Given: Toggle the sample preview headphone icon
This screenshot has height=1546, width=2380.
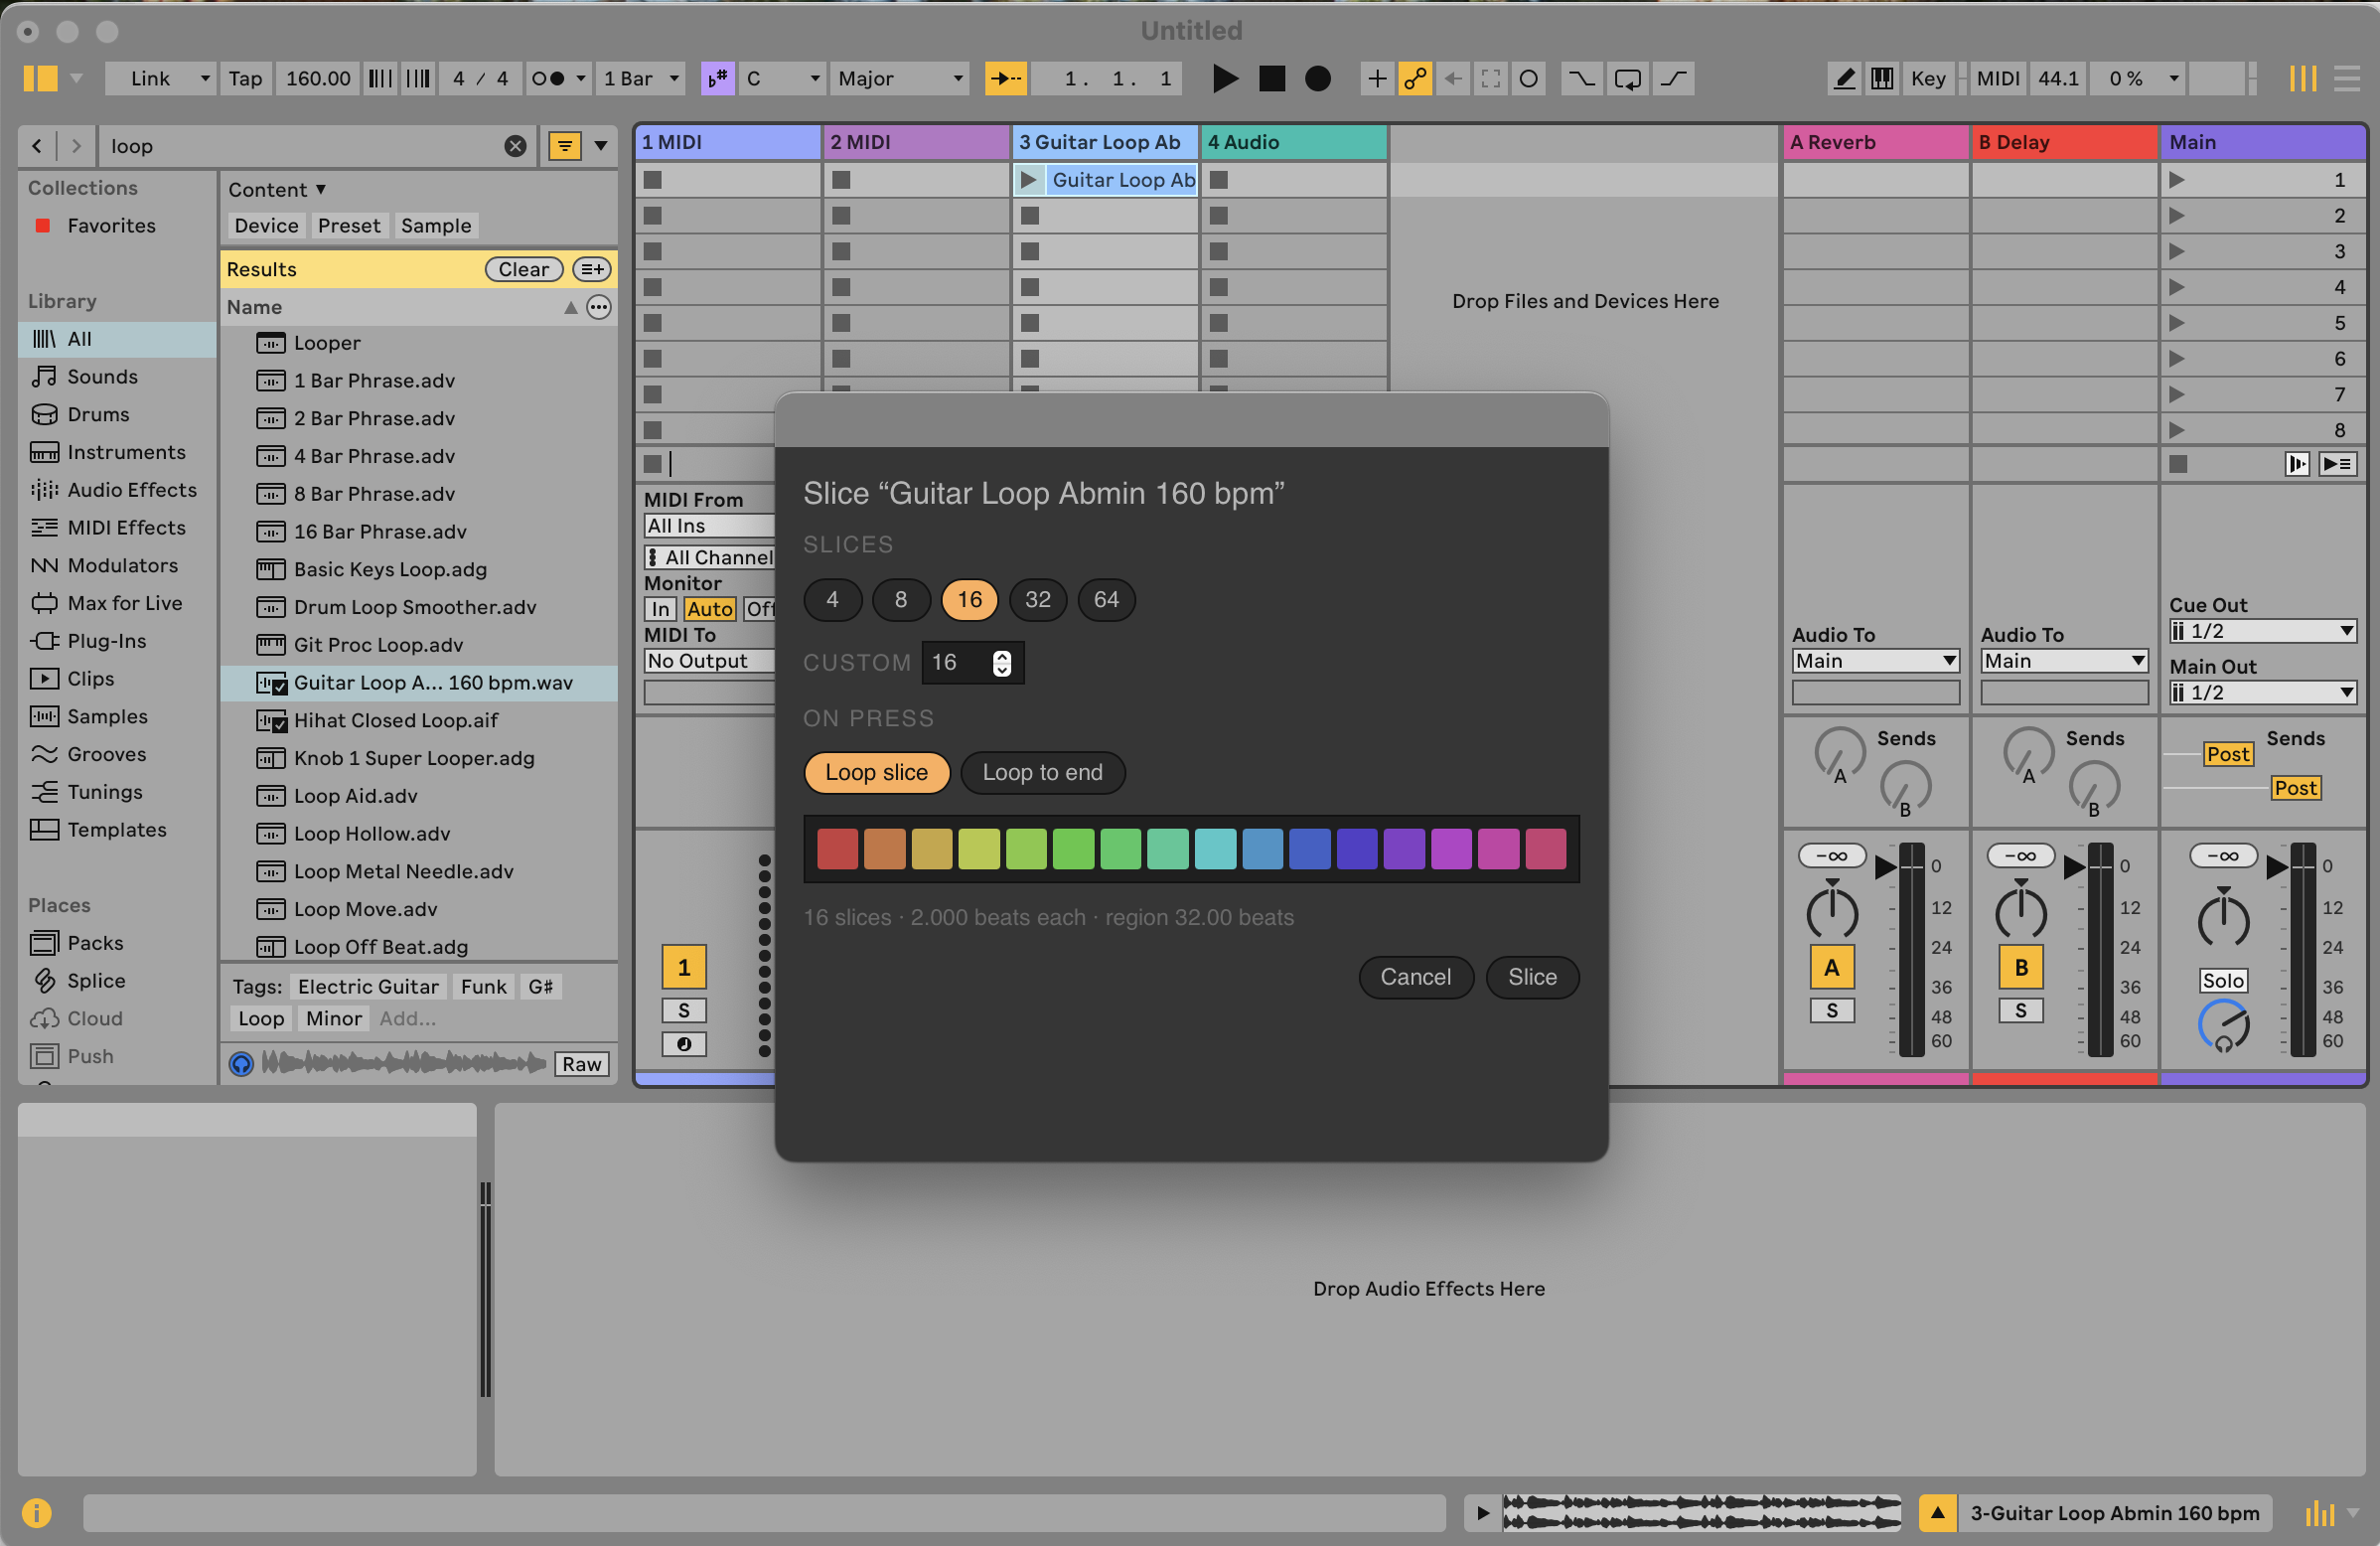Looking at the screenshot, I should point(241,1064).
